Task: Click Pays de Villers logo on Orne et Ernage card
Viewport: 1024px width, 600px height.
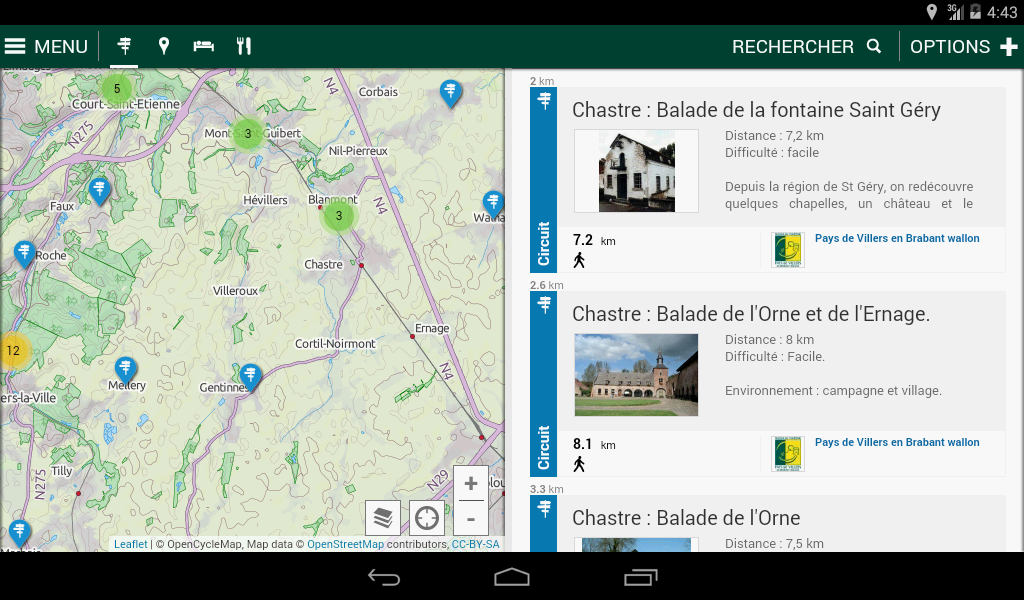Action: [788, 454]
